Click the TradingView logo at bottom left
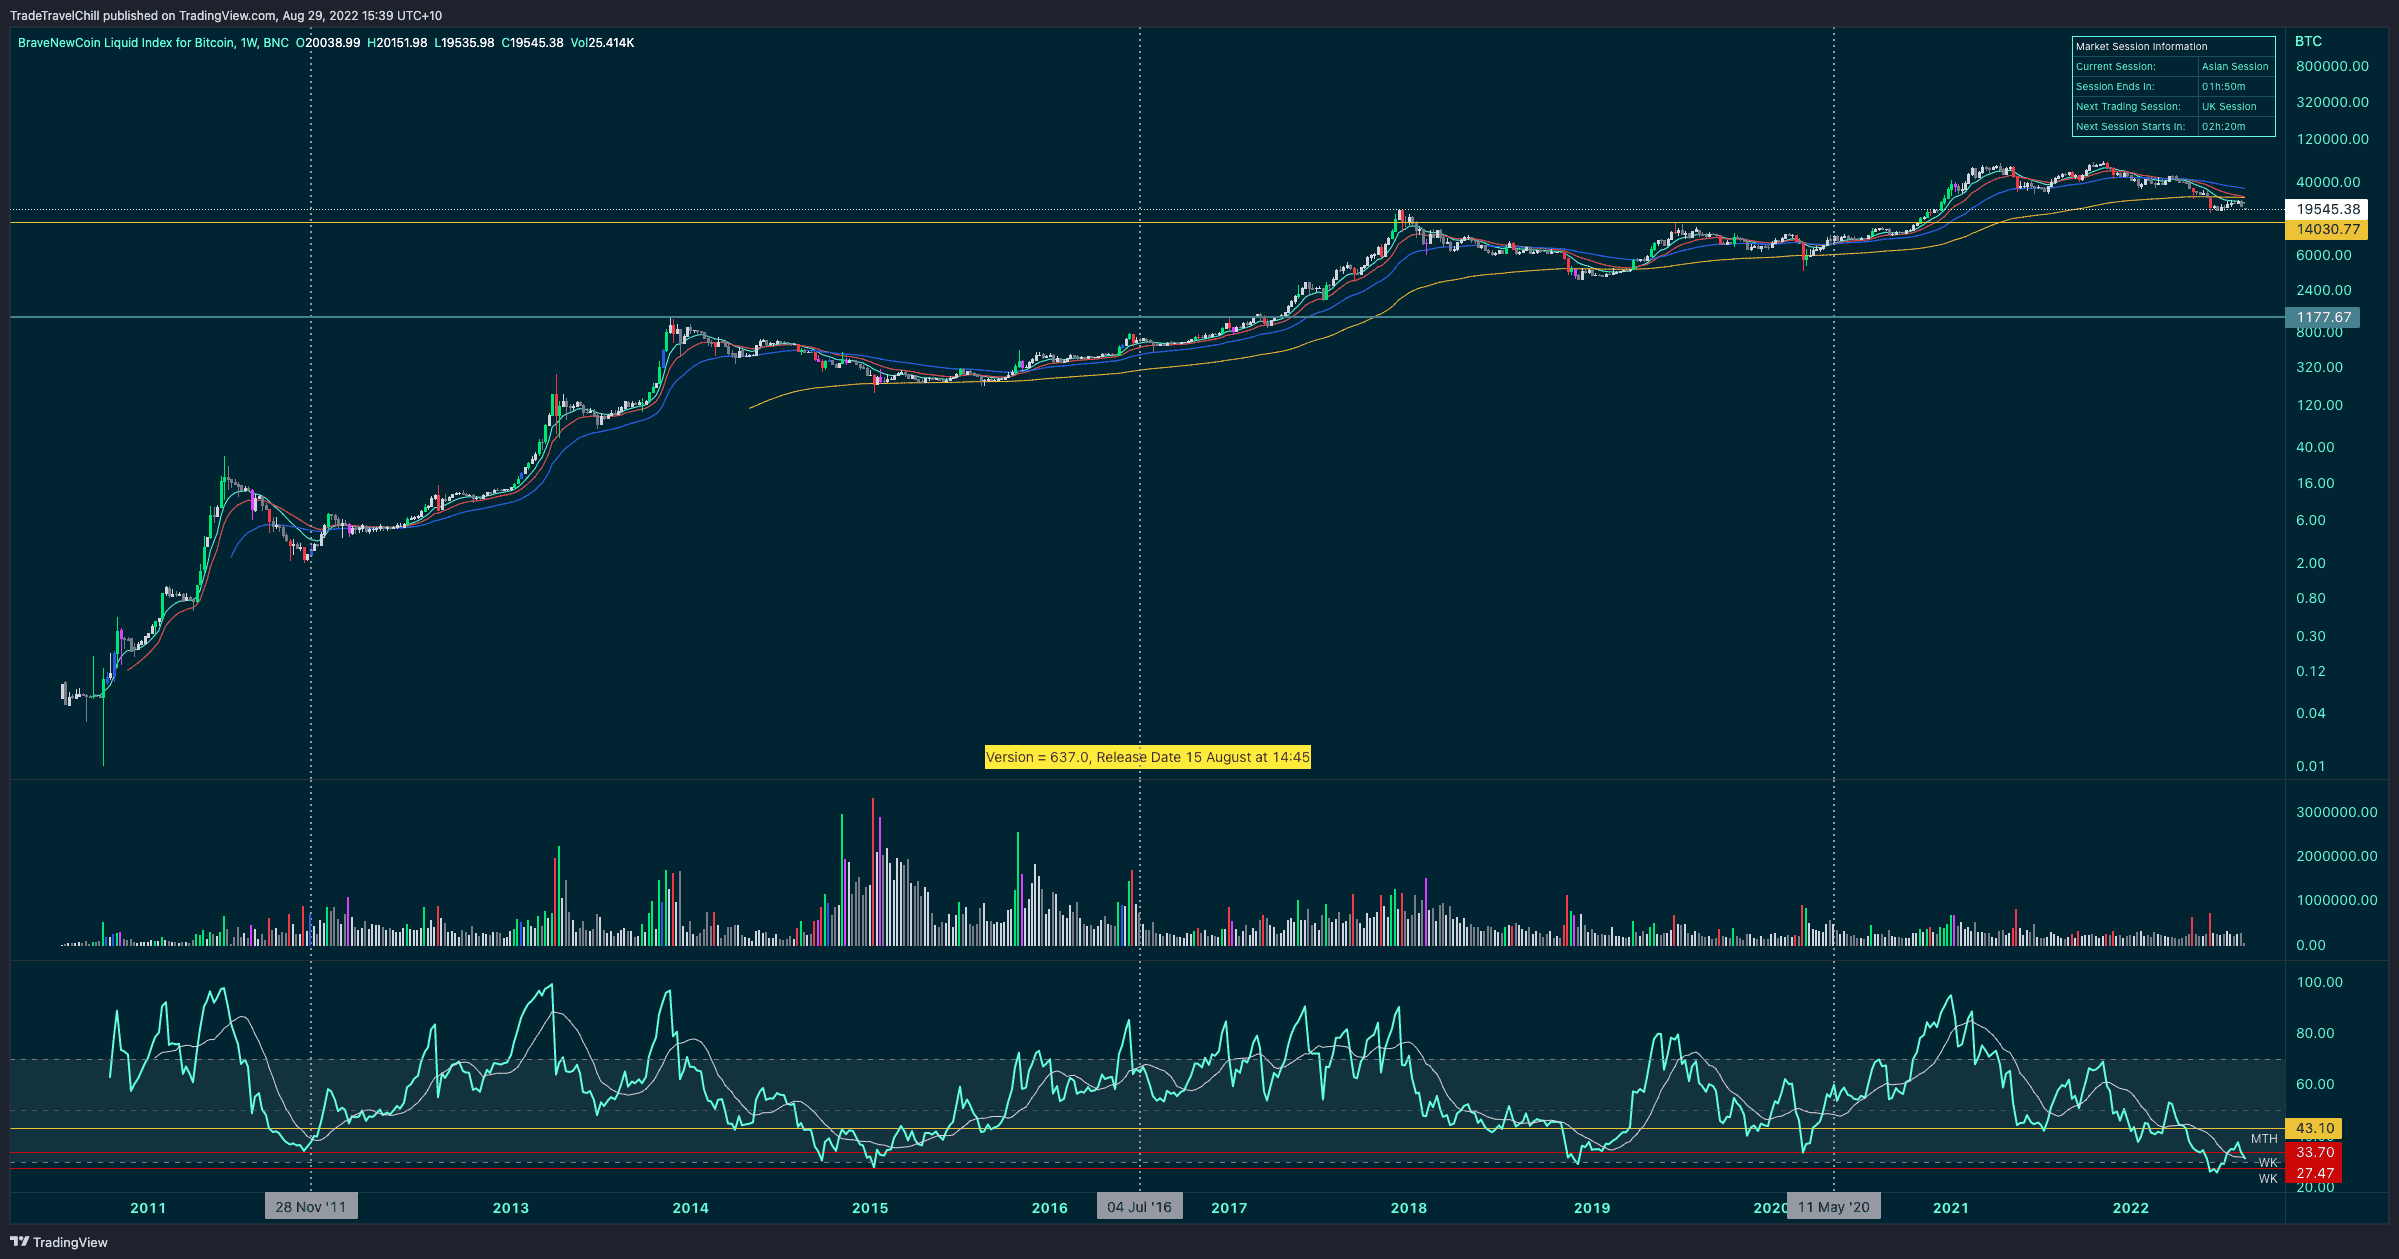Screen dimensions: 2399x1259 click(x=59, y=1242)
